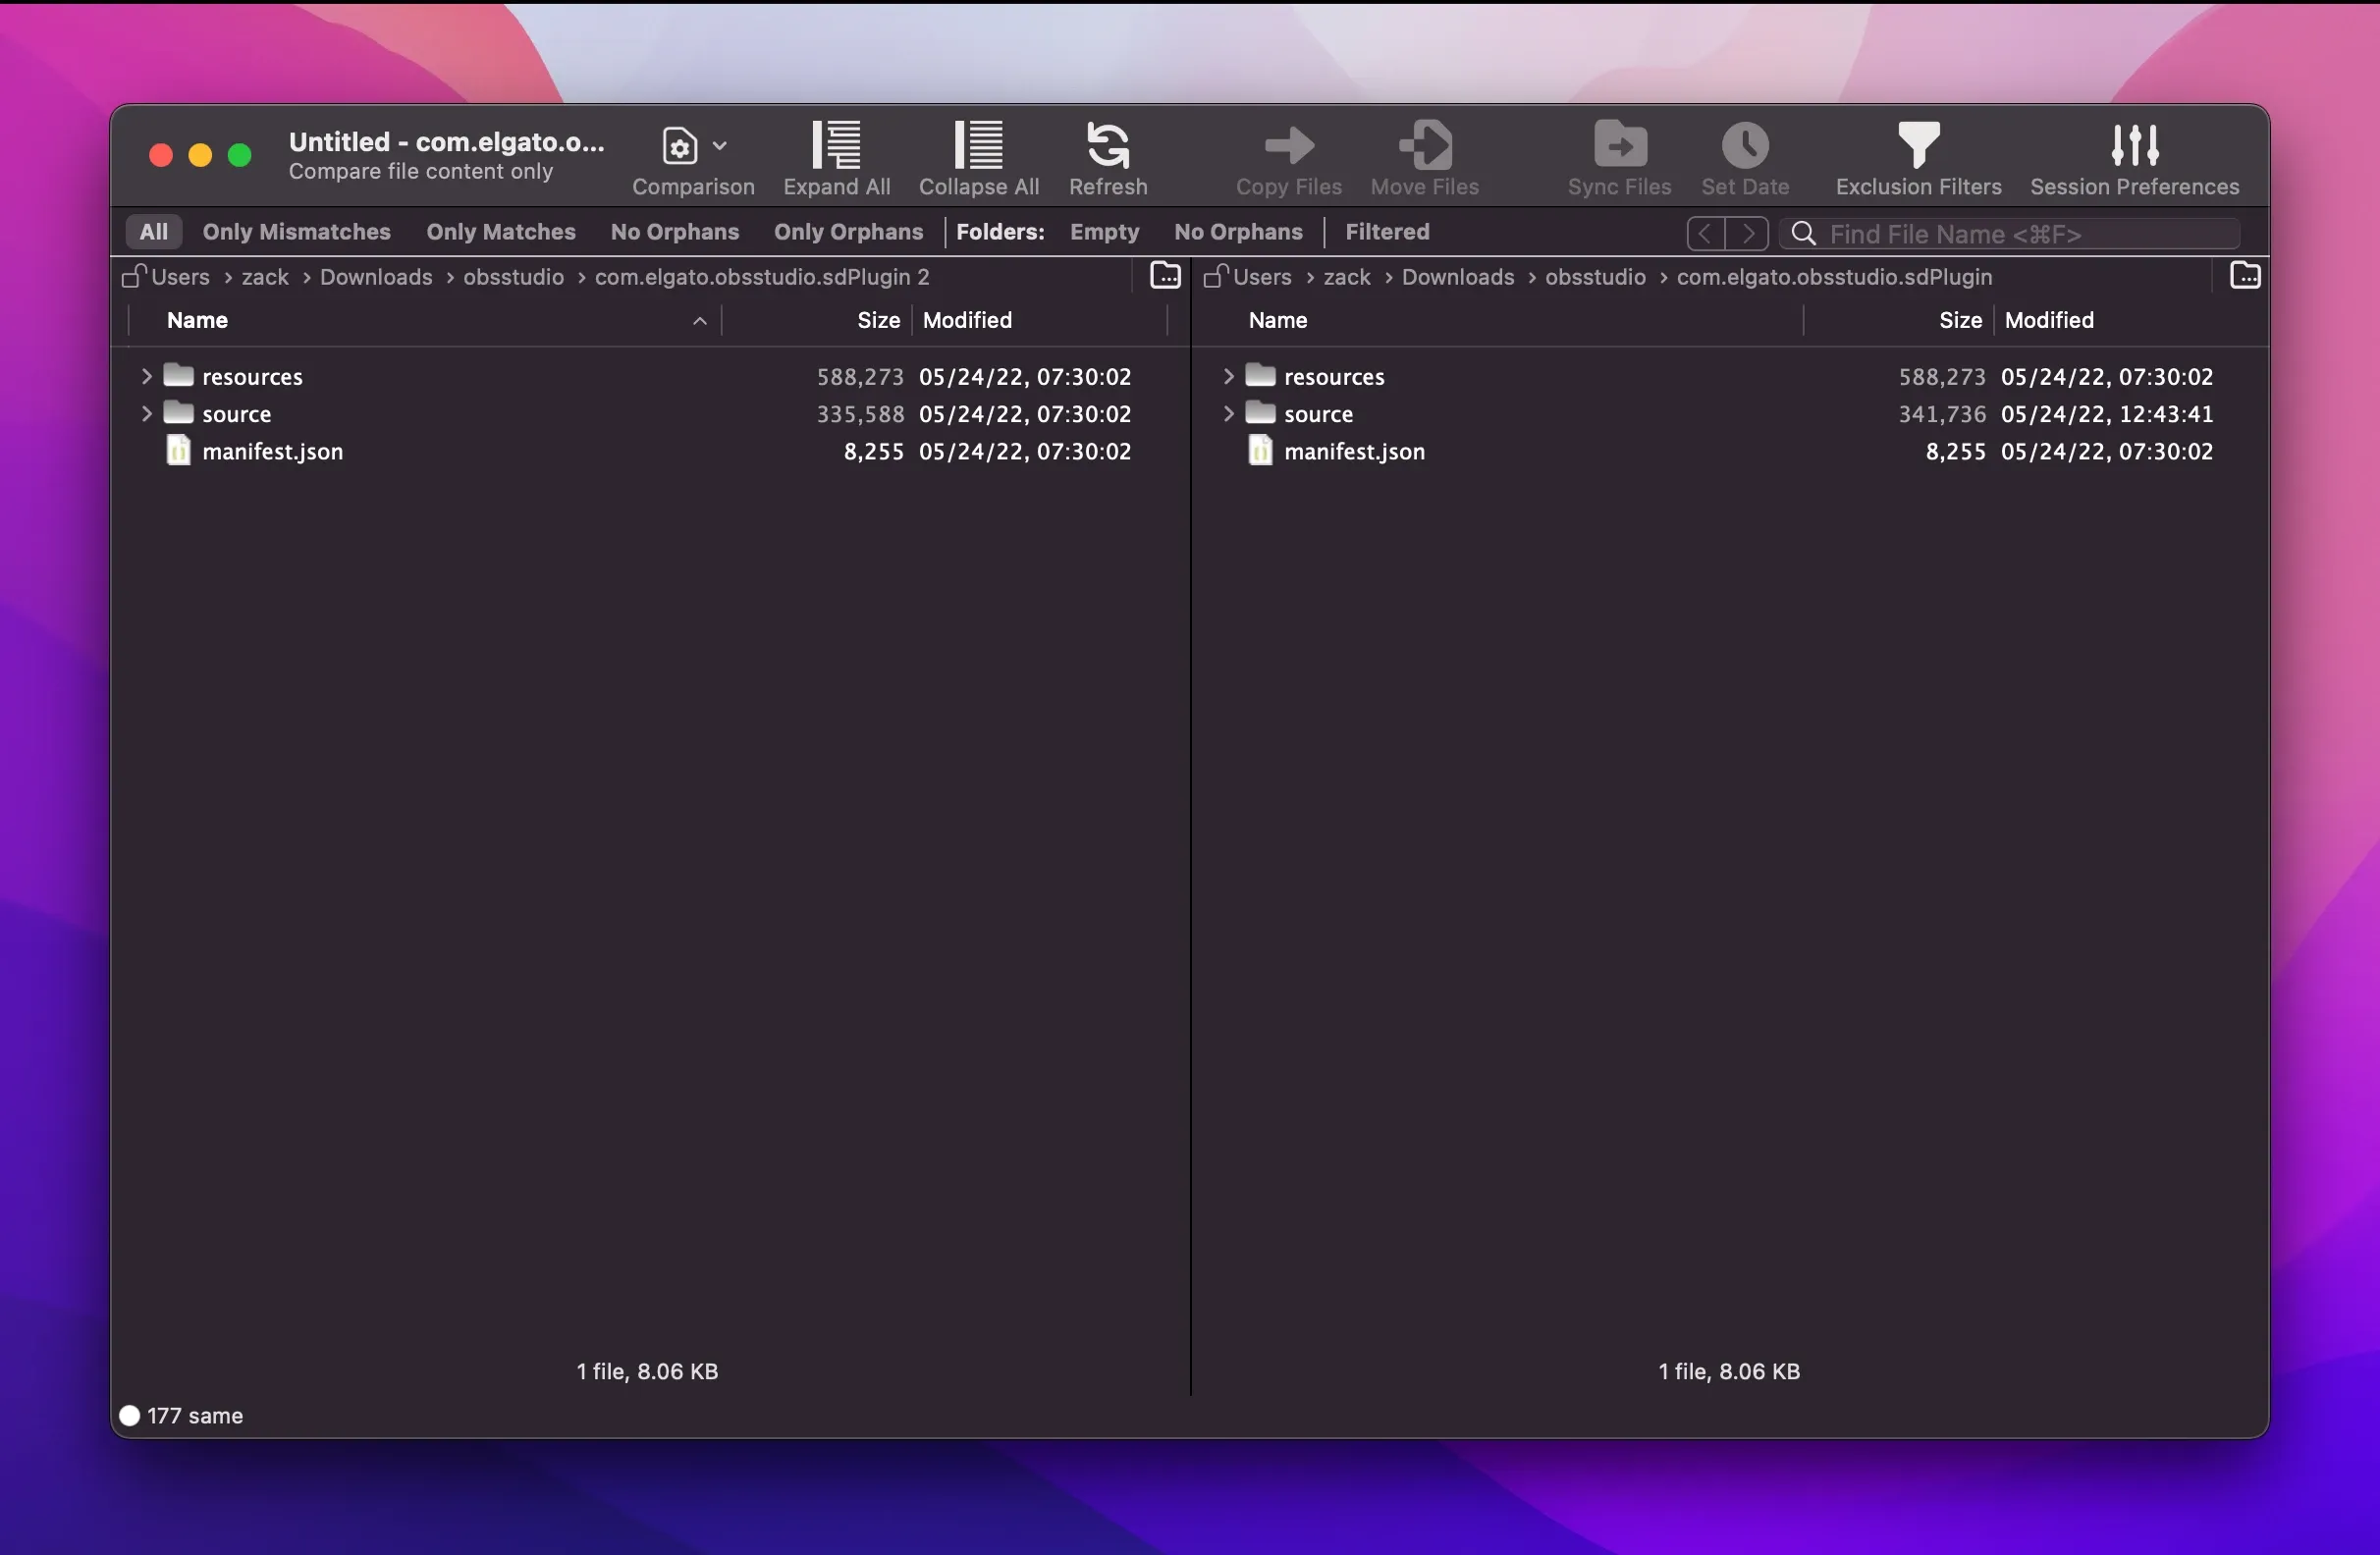
Task: Enable the Only Orphans filter
Action: coord(848,232)
